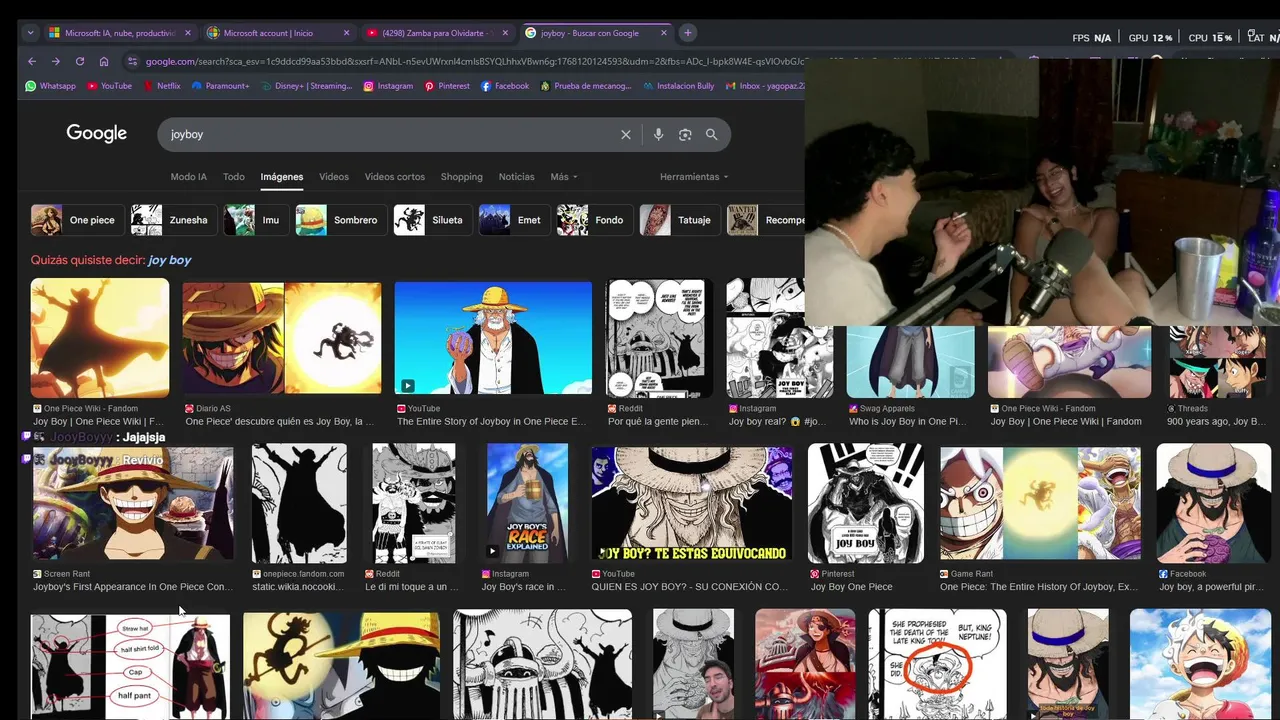Open the browser home page icon
1280x720 pixels.
[104, 61]
